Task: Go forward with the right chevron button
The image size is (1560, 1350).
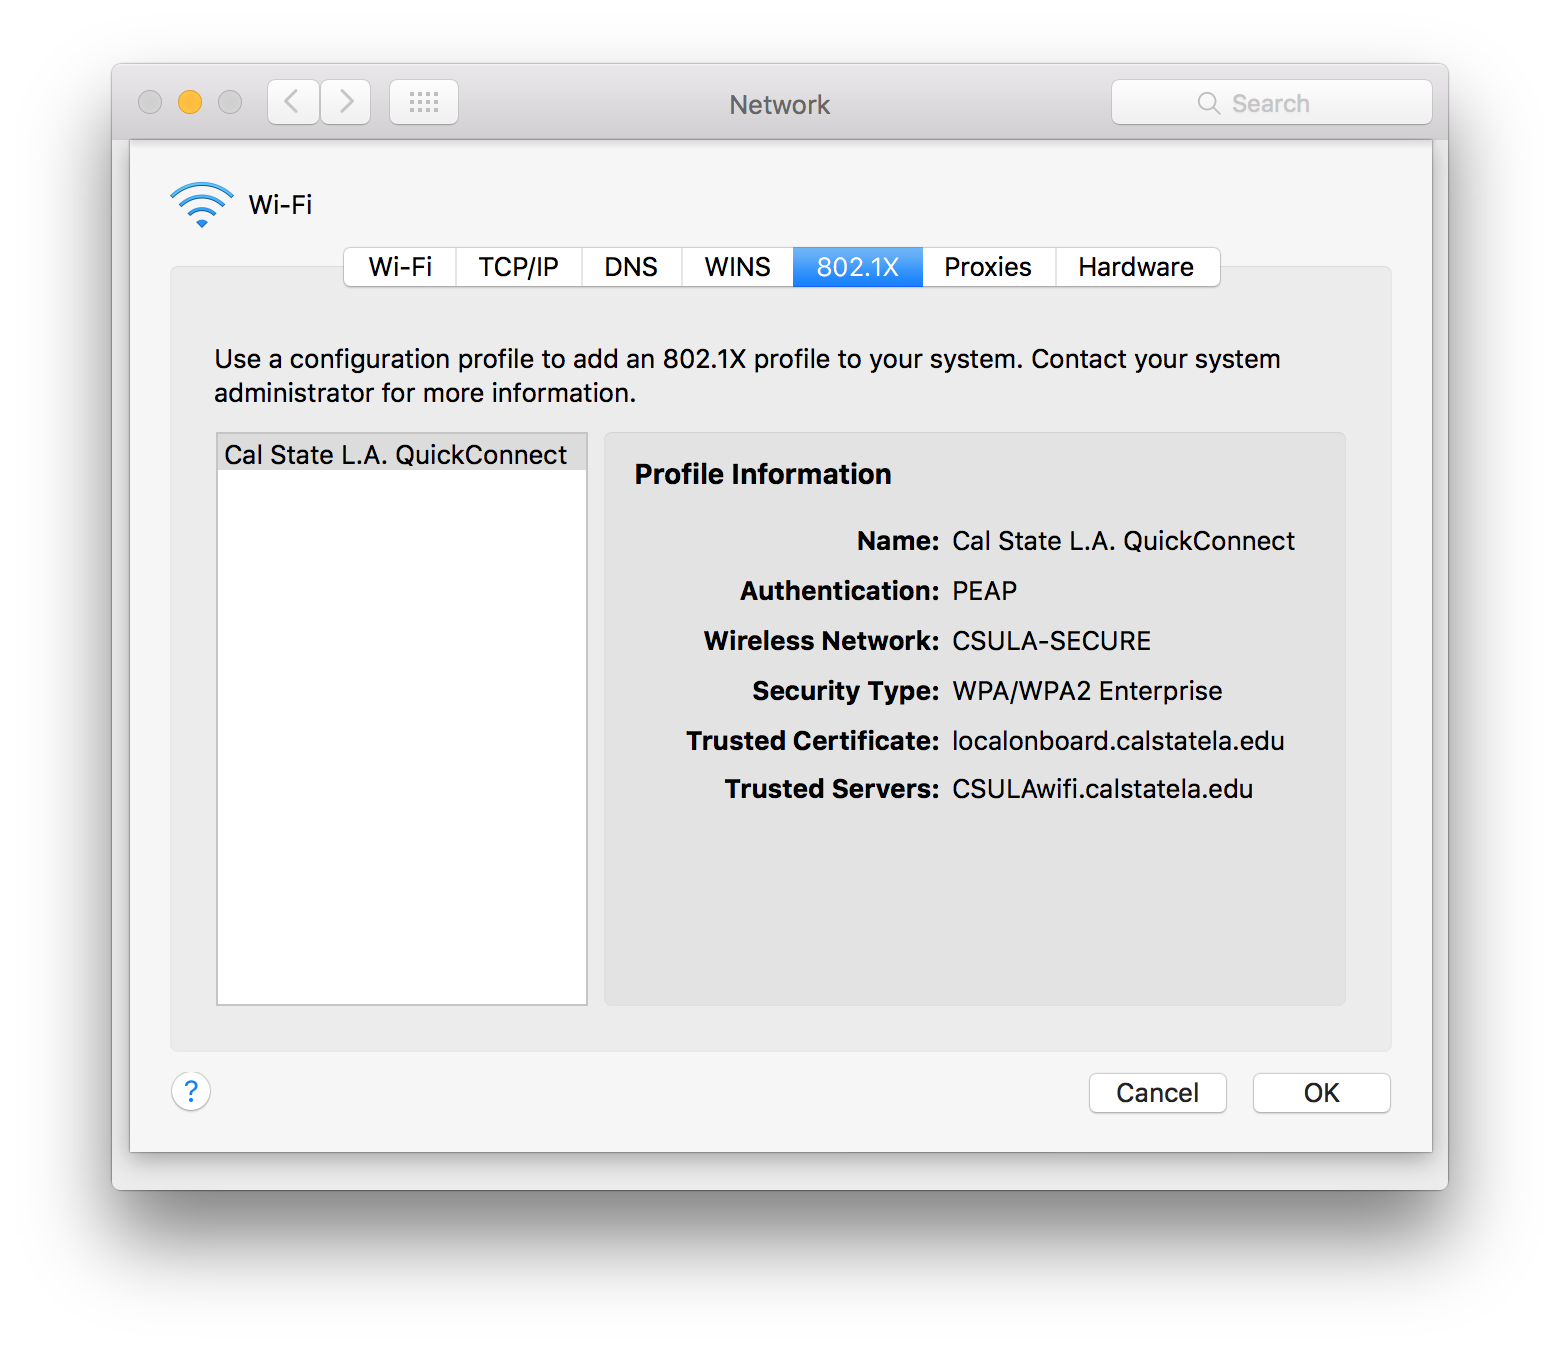Action: 346,102
